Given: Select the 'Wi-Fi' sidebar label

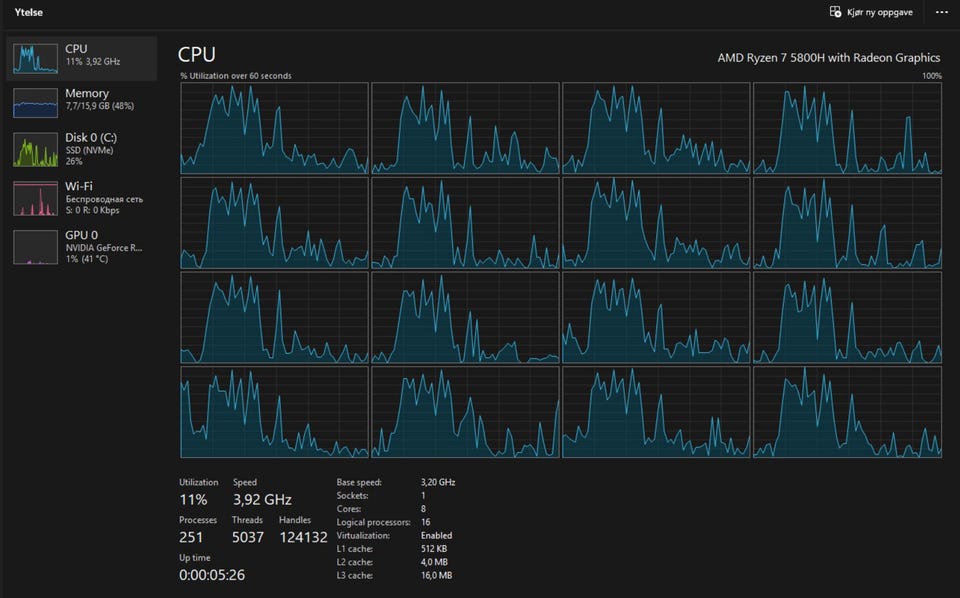Looking at the screenshot, I should [79, 186].
